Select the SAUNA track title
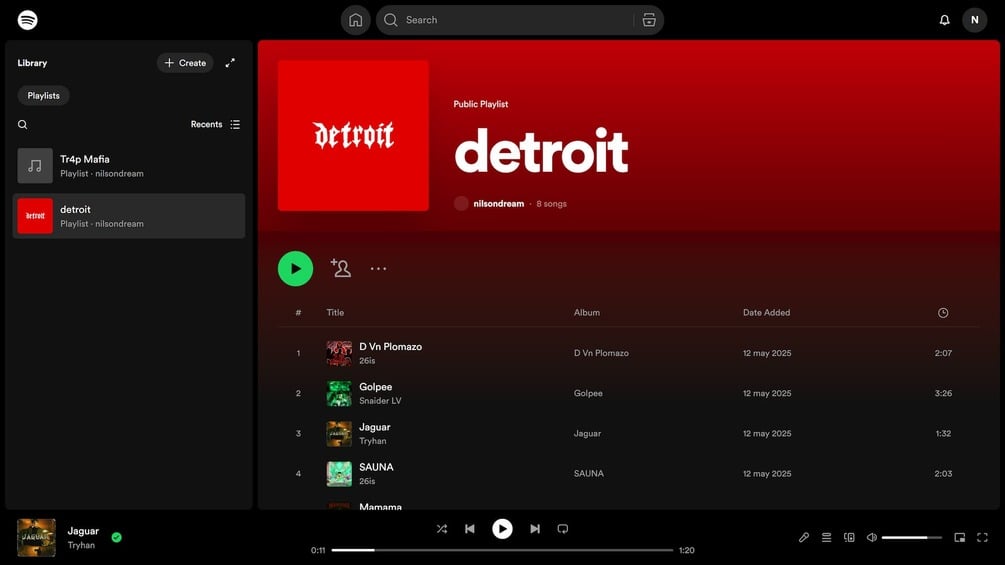This screenshot has width=1005, height=565. click(x=376, y=467)
